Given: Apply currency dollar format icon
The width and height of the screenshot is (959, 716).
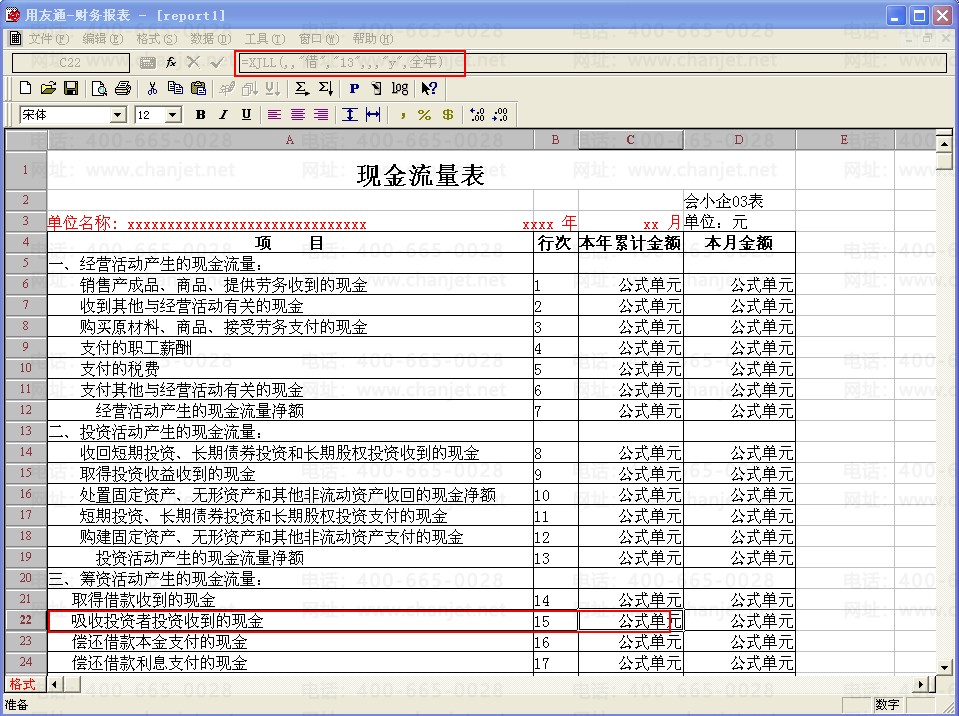Looking at the screenshot, I should [x=448, y=114].
